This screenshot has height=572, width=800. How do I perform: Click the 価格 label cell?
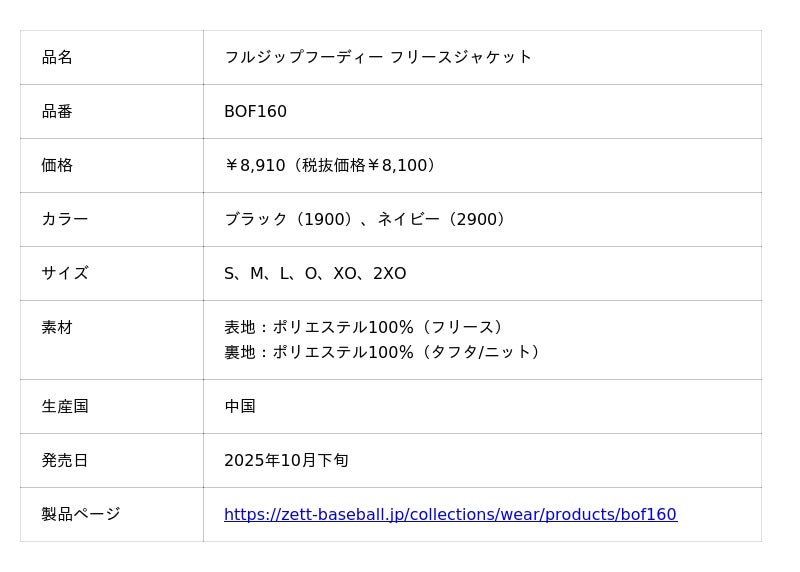pyautogui.click(x=57, y=165)
